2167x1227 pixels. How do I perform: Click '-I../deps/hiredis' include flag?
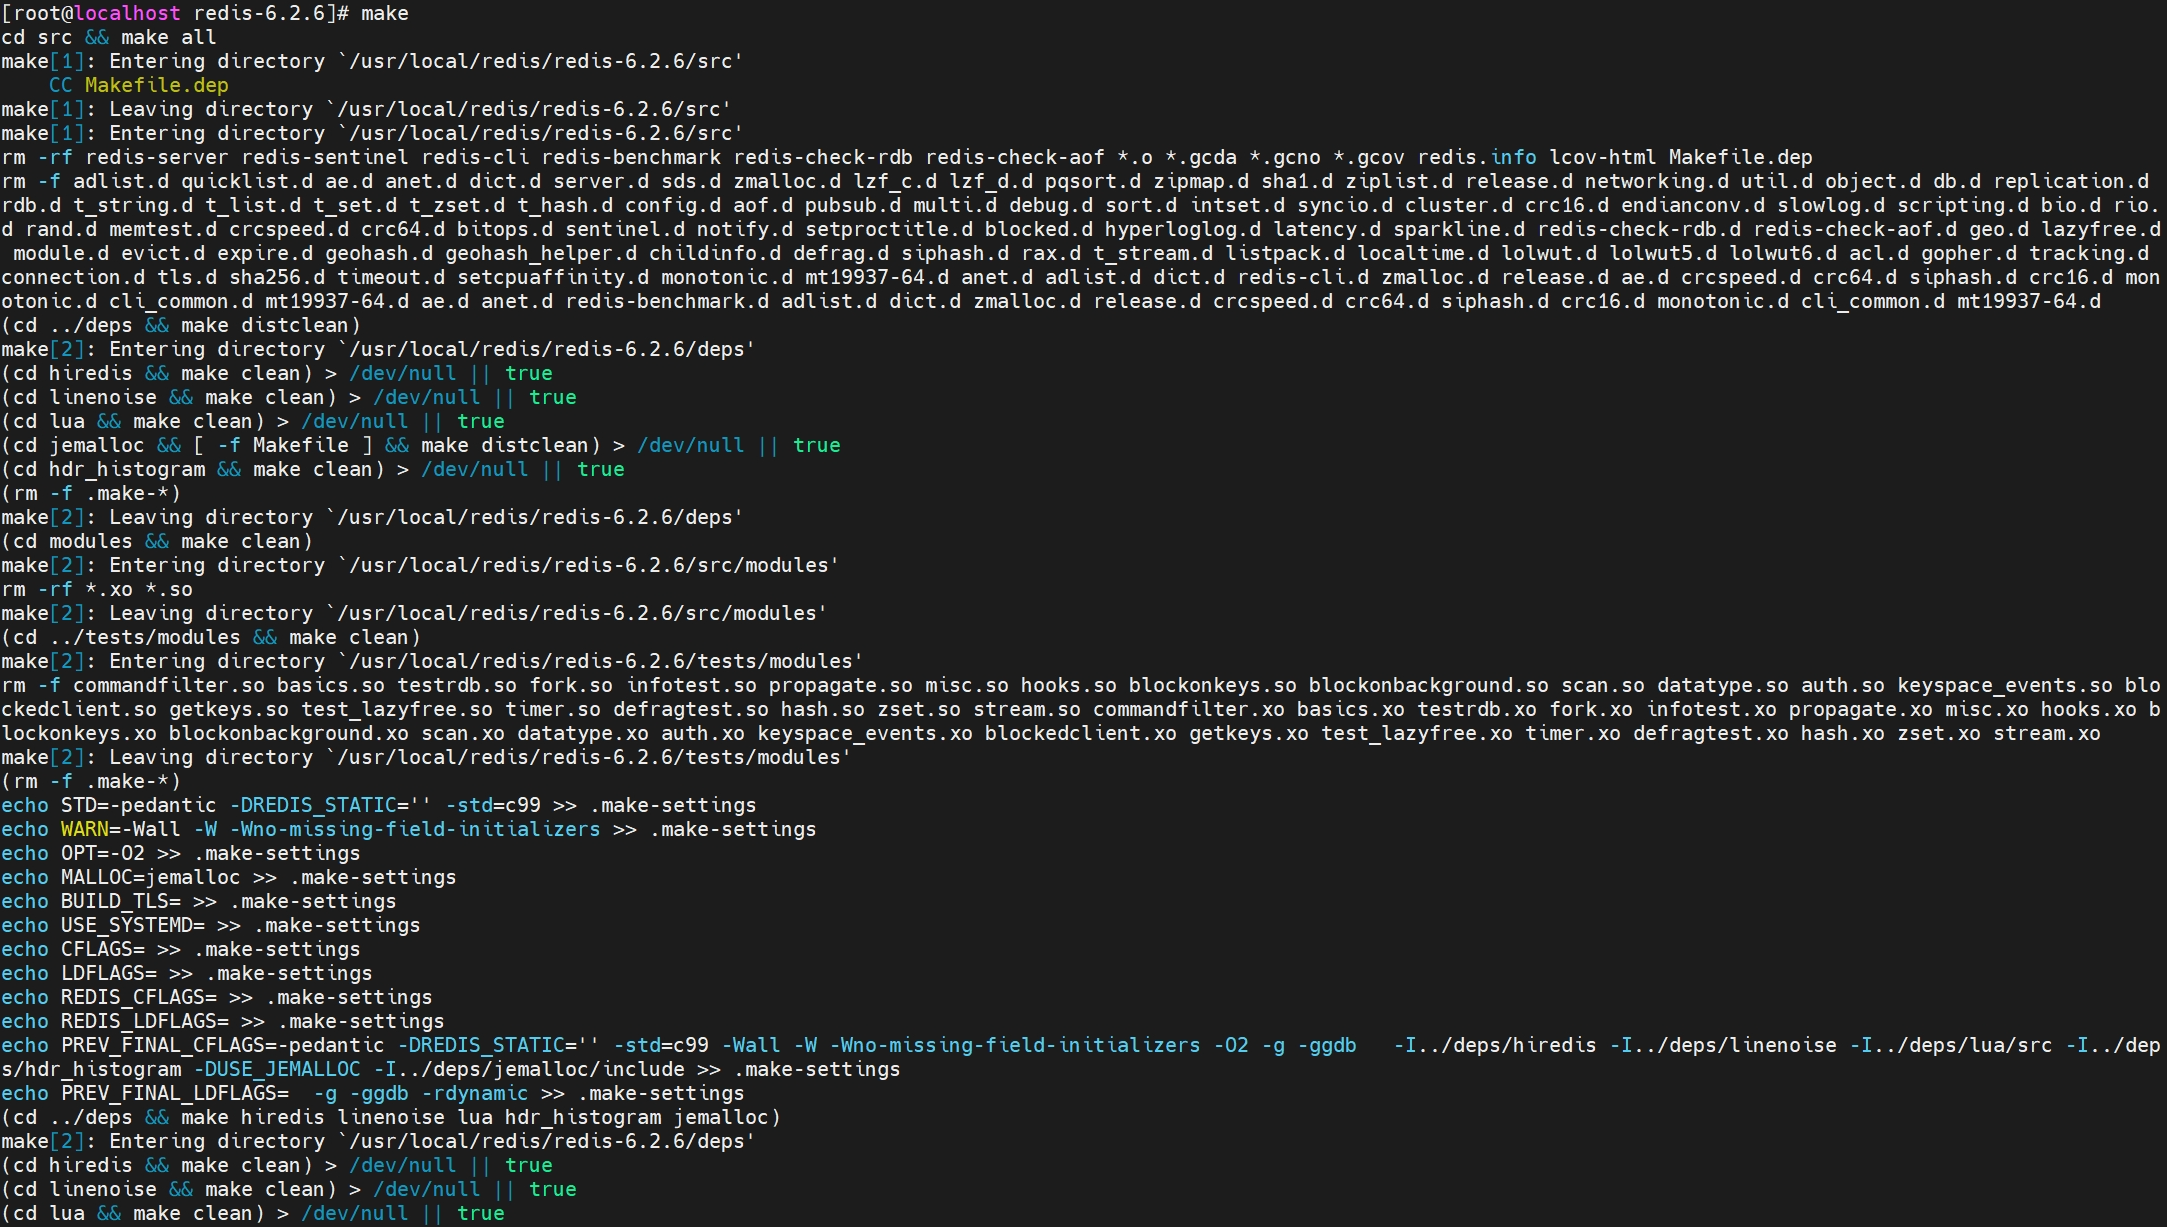tap(1495, 1045)
